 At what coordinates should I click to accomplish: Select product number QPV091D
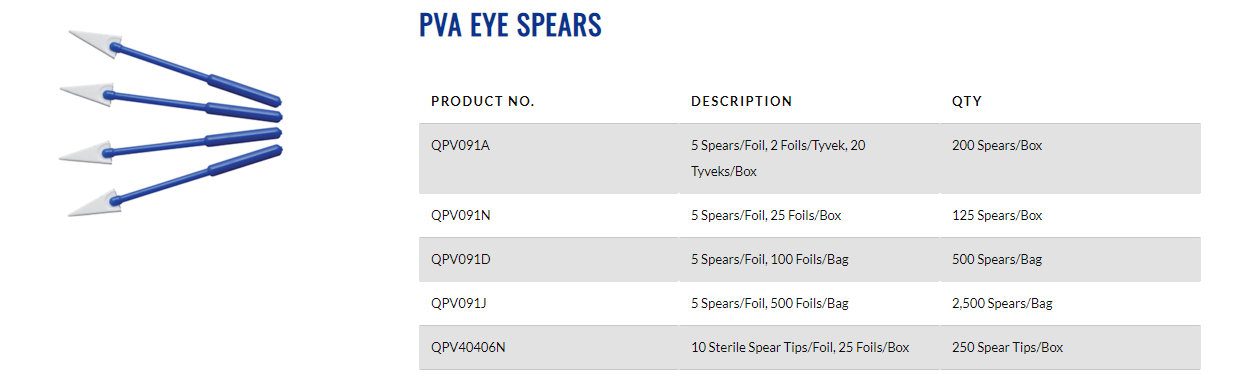[461, 259]
